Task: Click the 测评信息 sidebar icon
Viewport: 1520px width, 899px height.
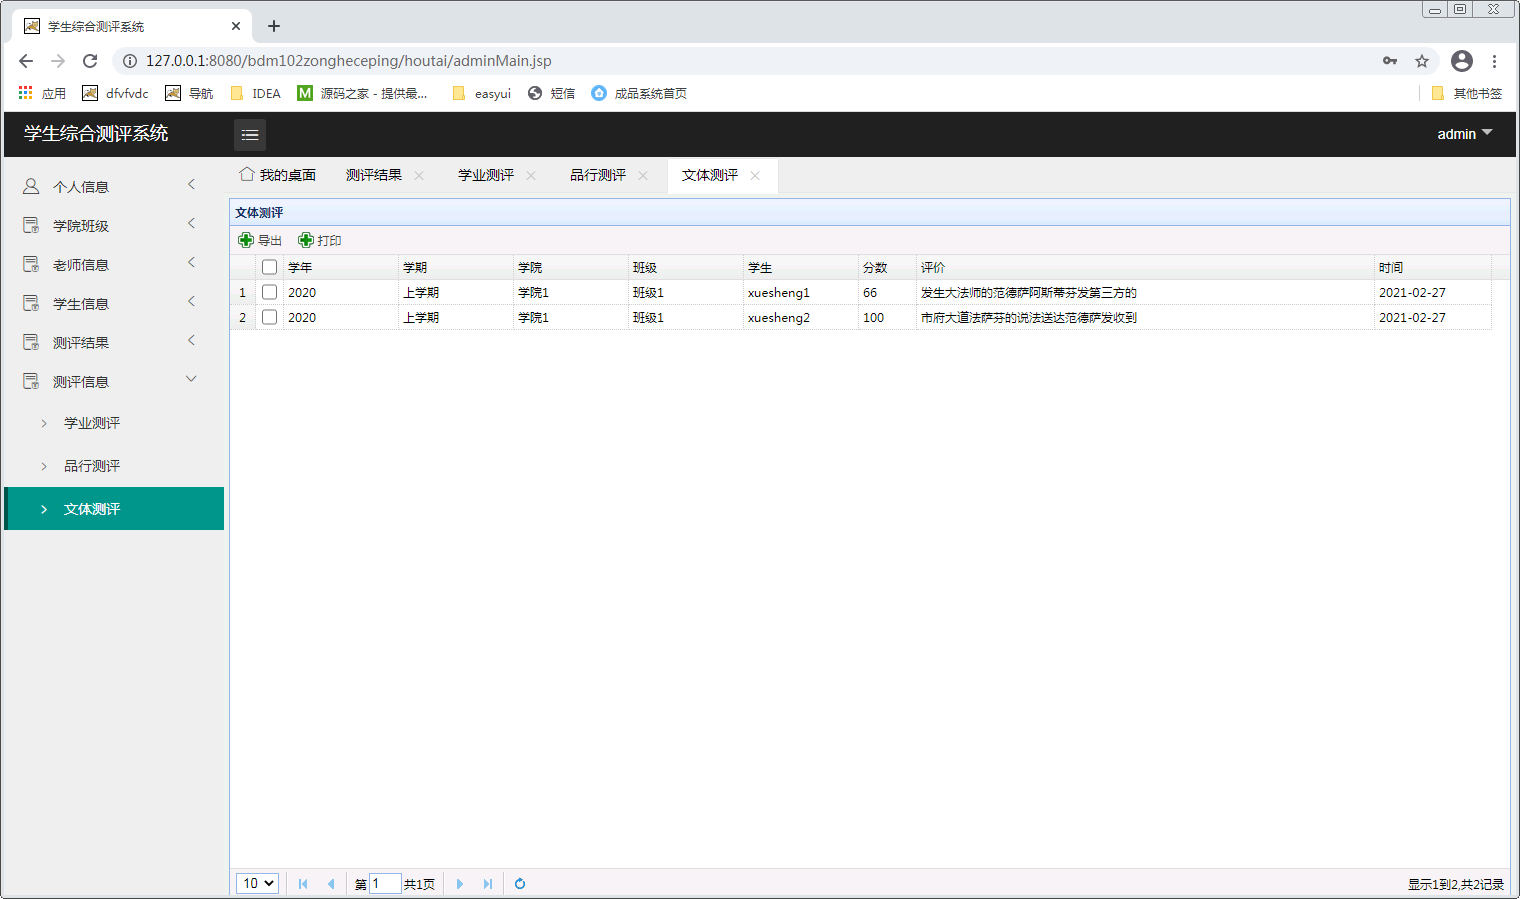Action: click(x=31, y=381)
